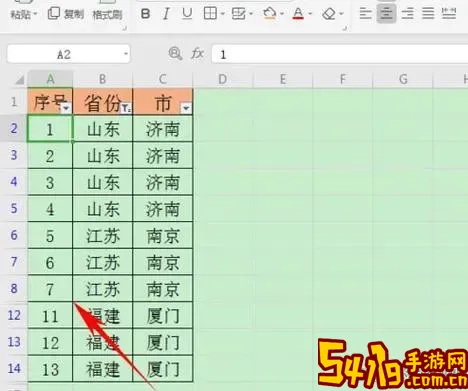Click the 市 header cell

coord(163,102)
